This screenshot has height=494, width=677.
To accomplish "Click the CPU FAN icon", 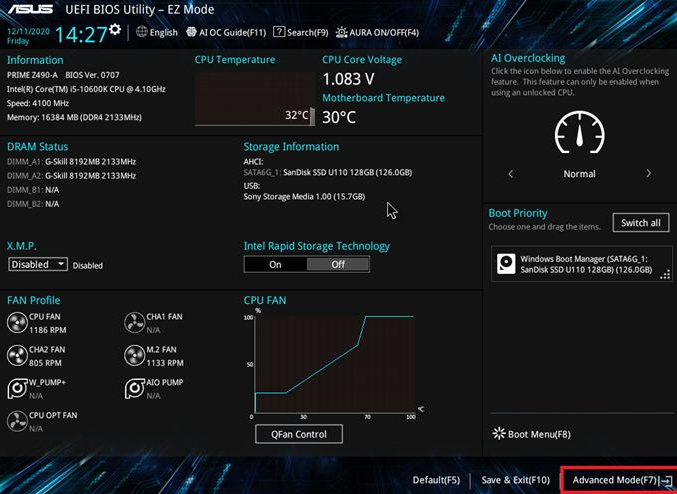I will [17, 323].
